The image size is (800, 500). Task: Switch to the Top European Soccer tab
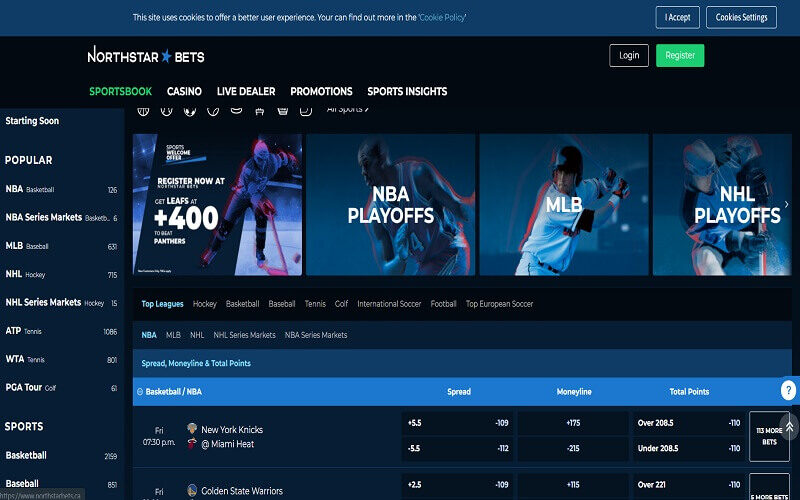[499, 304]
